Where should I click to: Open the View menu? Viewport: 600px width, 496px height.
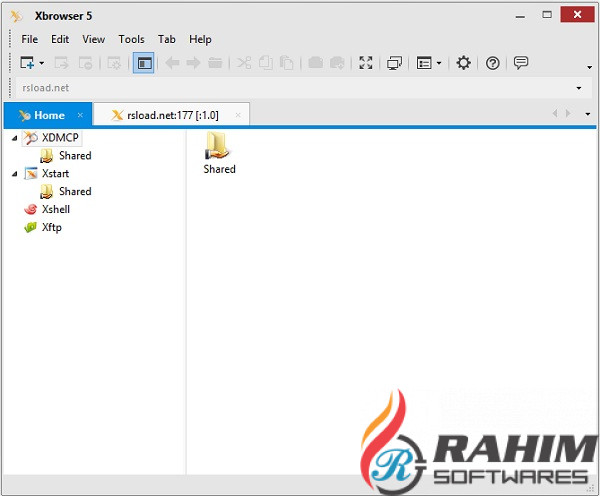coord(93,39)
